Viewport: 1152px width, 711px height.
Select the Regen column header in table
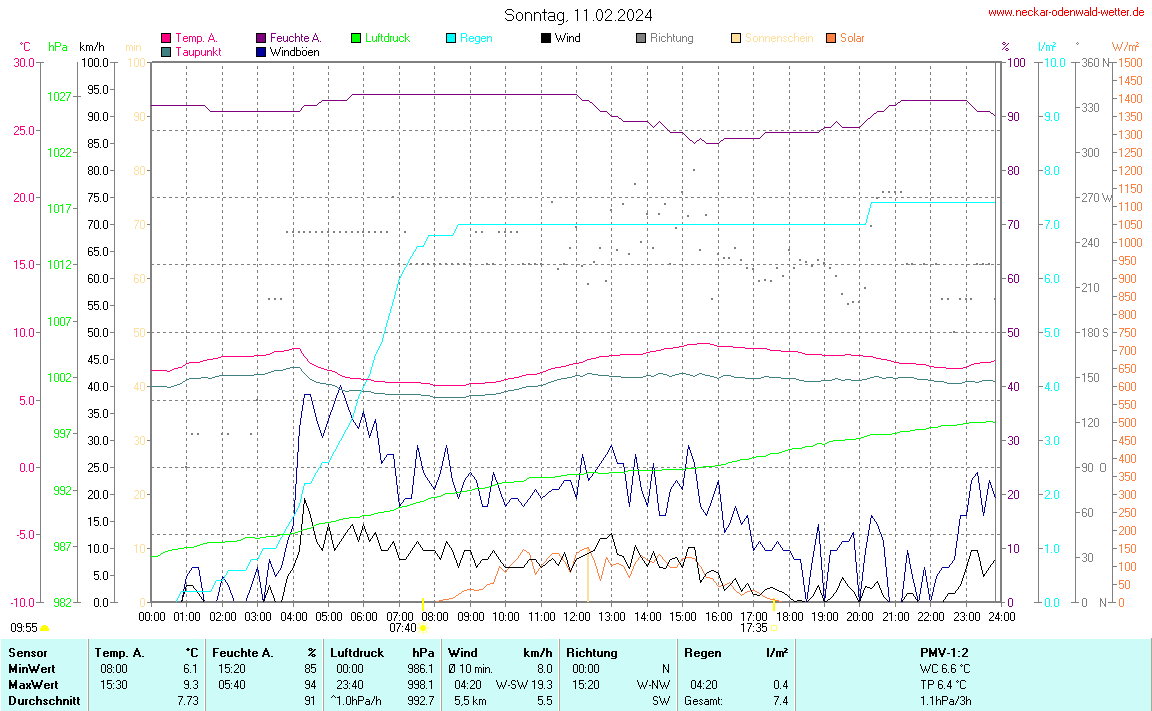tap(703, 653)
